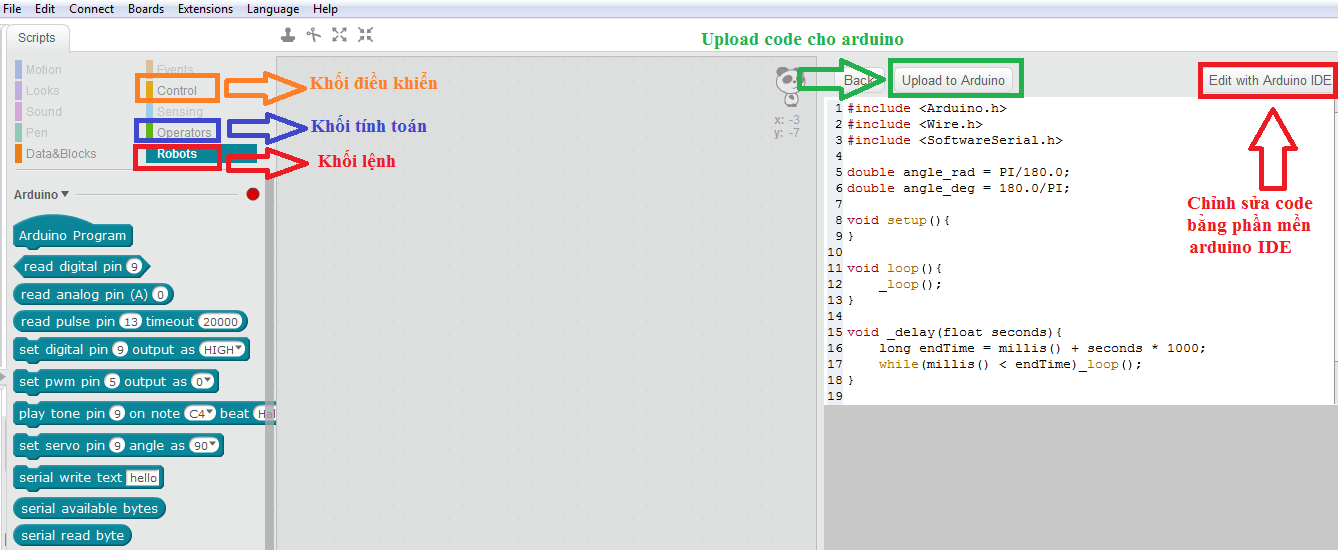Switch to the Scripts tab

click(x=37, y=38)
